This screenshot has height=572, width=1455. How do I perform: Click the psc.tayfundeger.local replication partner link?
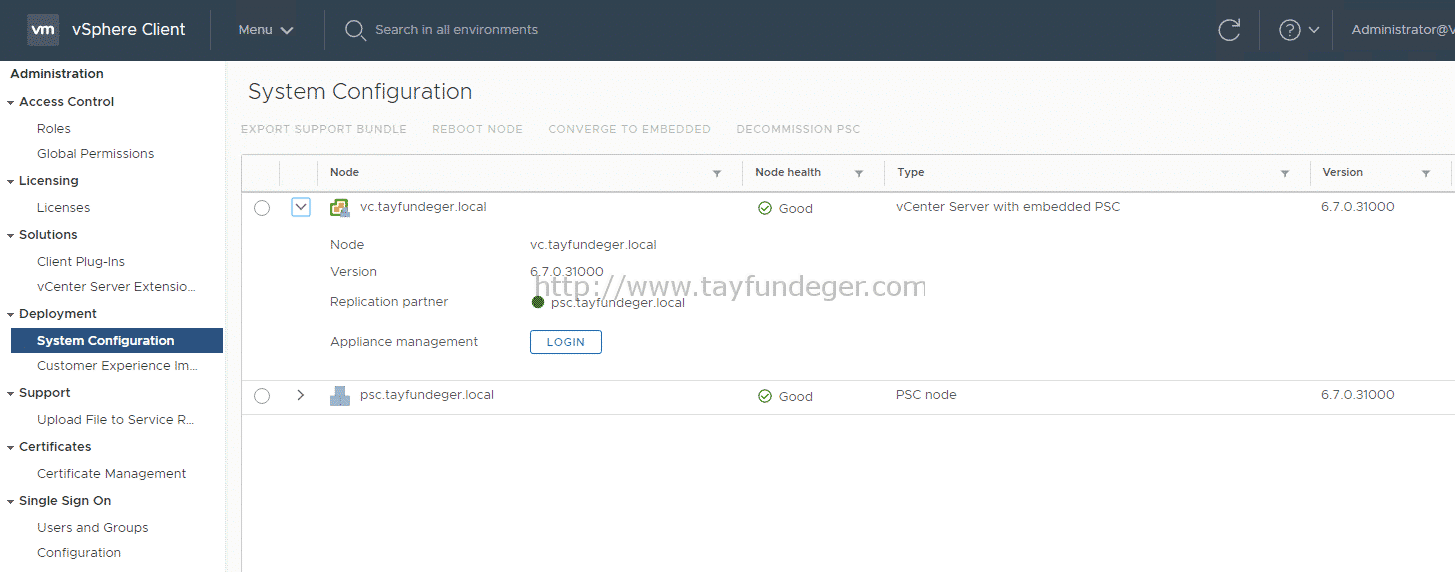[618, 302]
